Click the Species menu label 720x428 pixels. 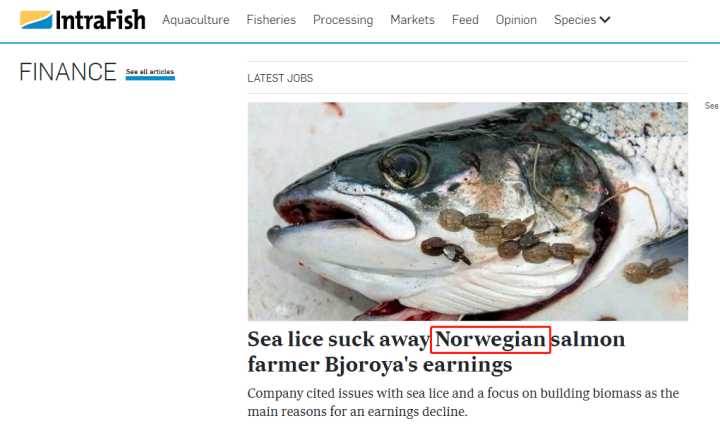click(x=575, y=20)
